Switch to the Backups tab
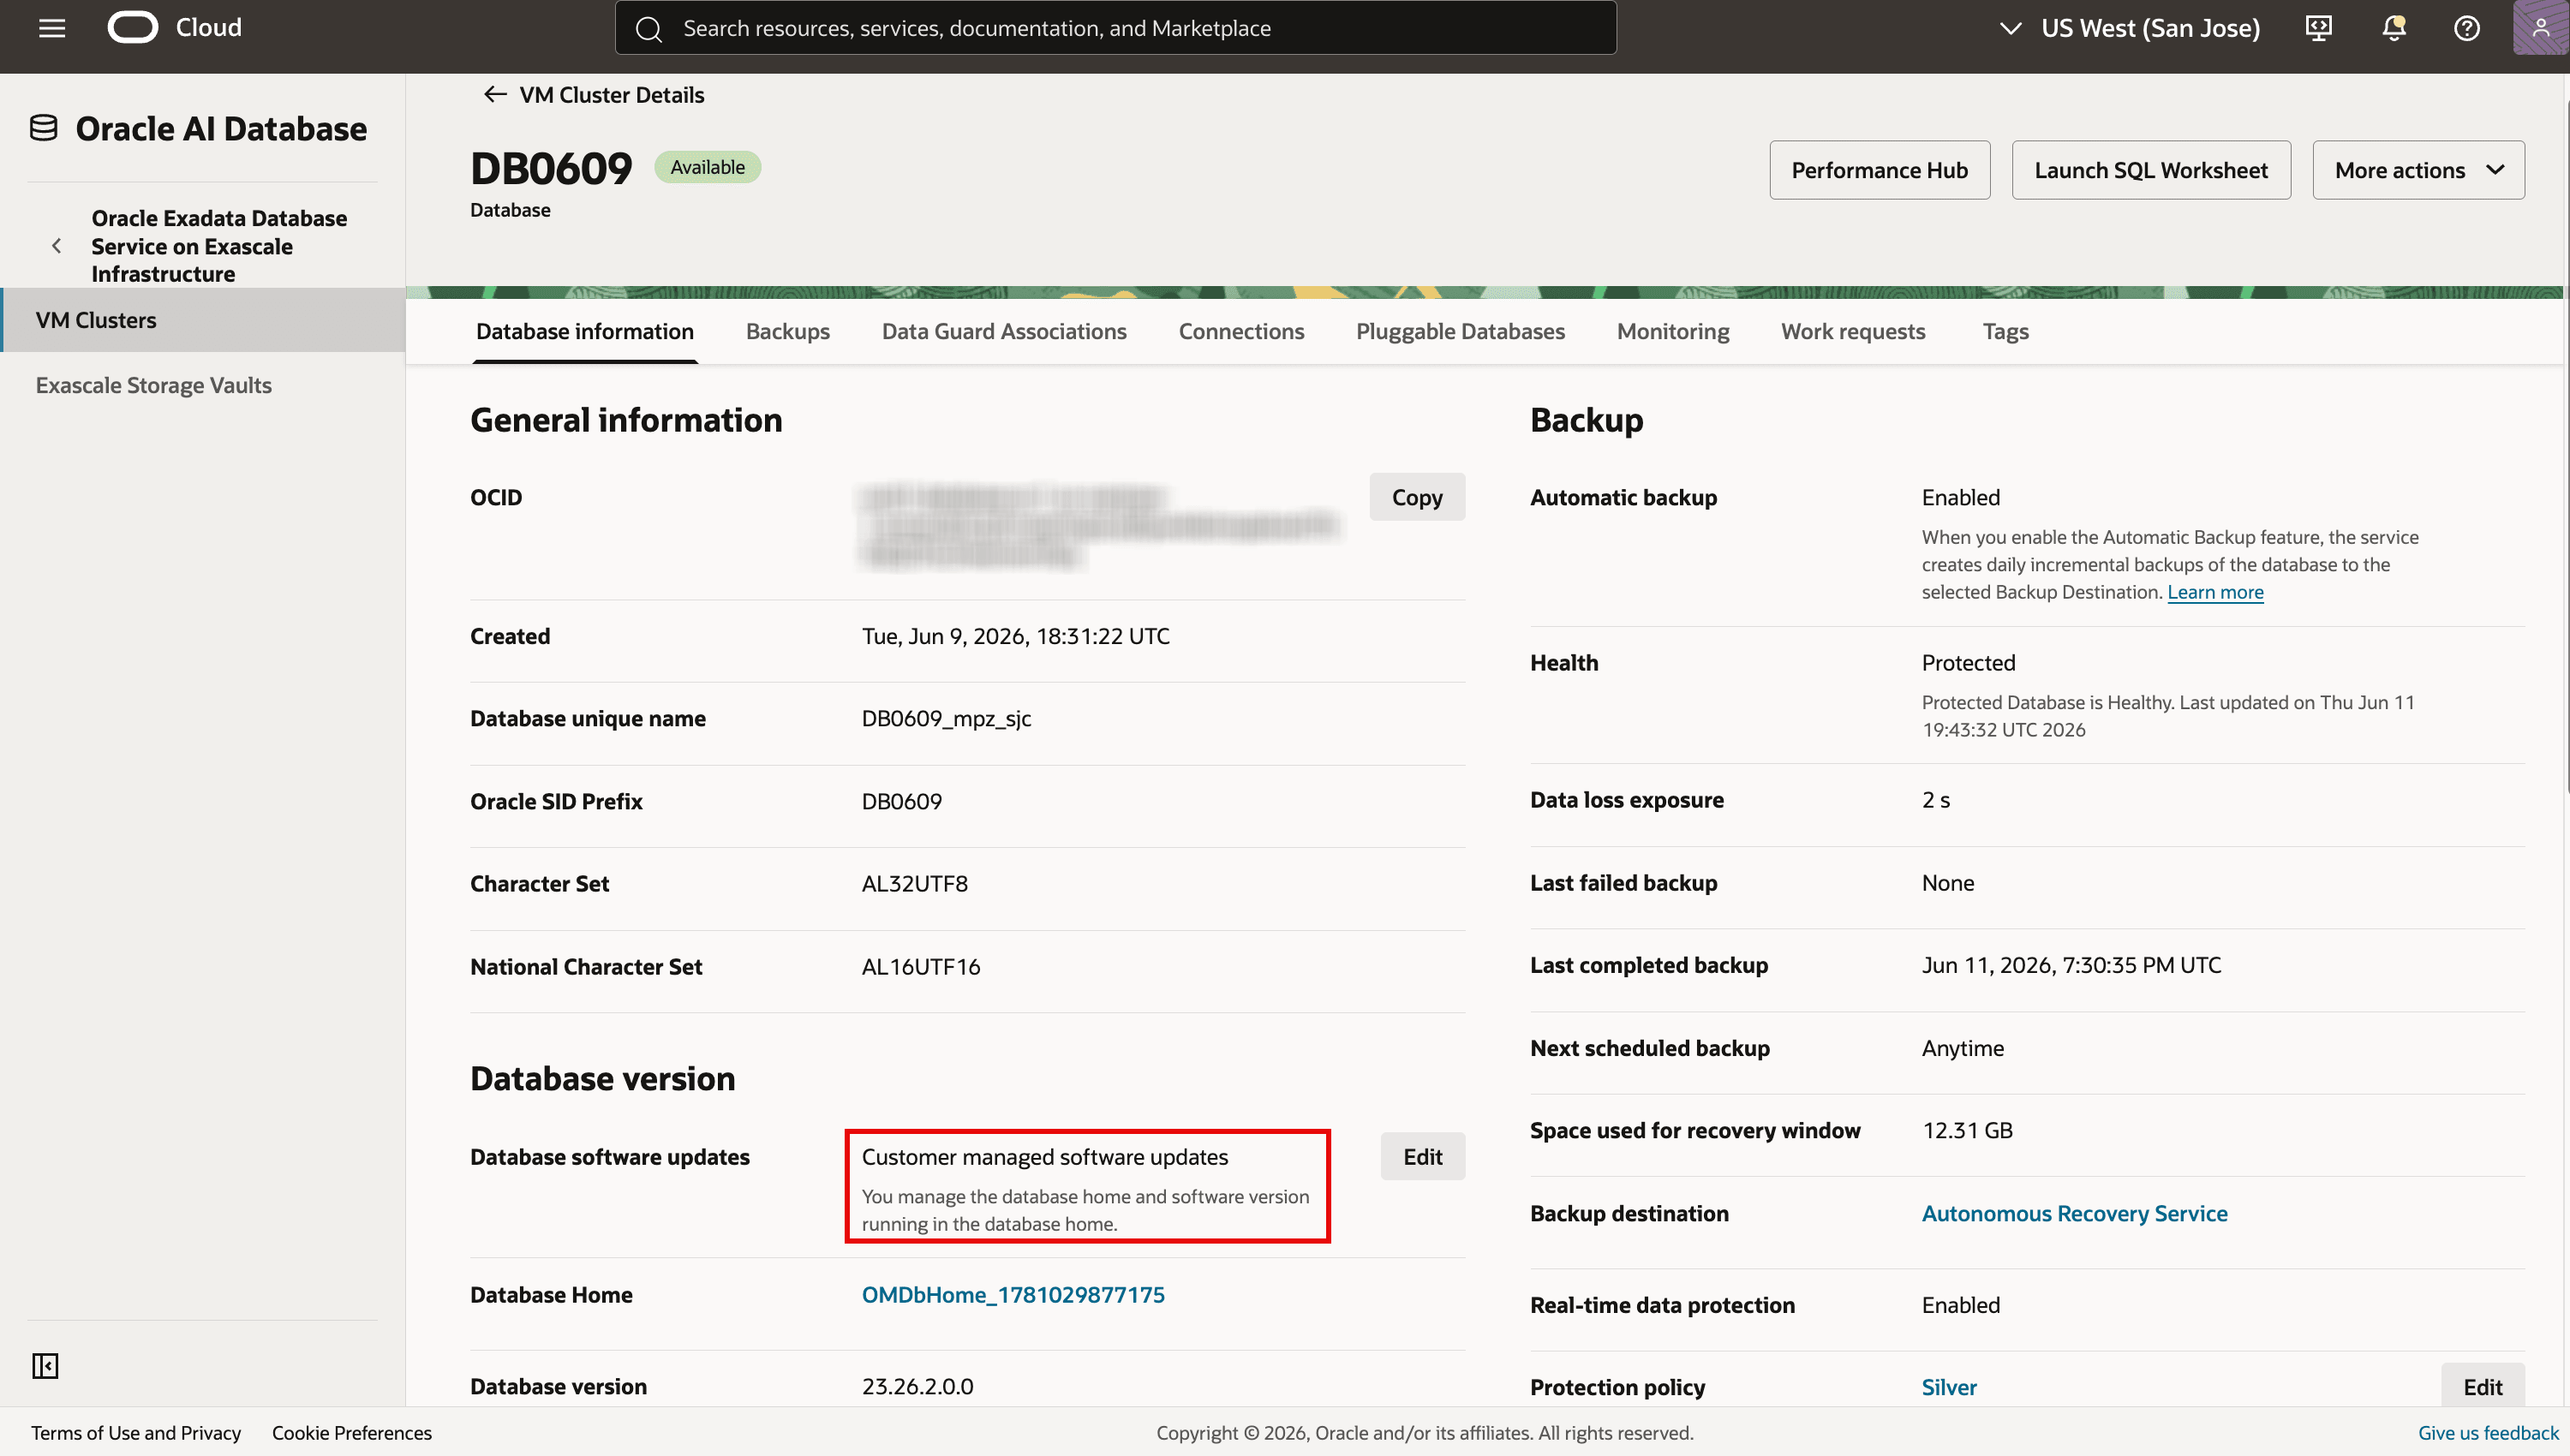Screen dimensions: 2570x1456 click(x=788, y=331)
